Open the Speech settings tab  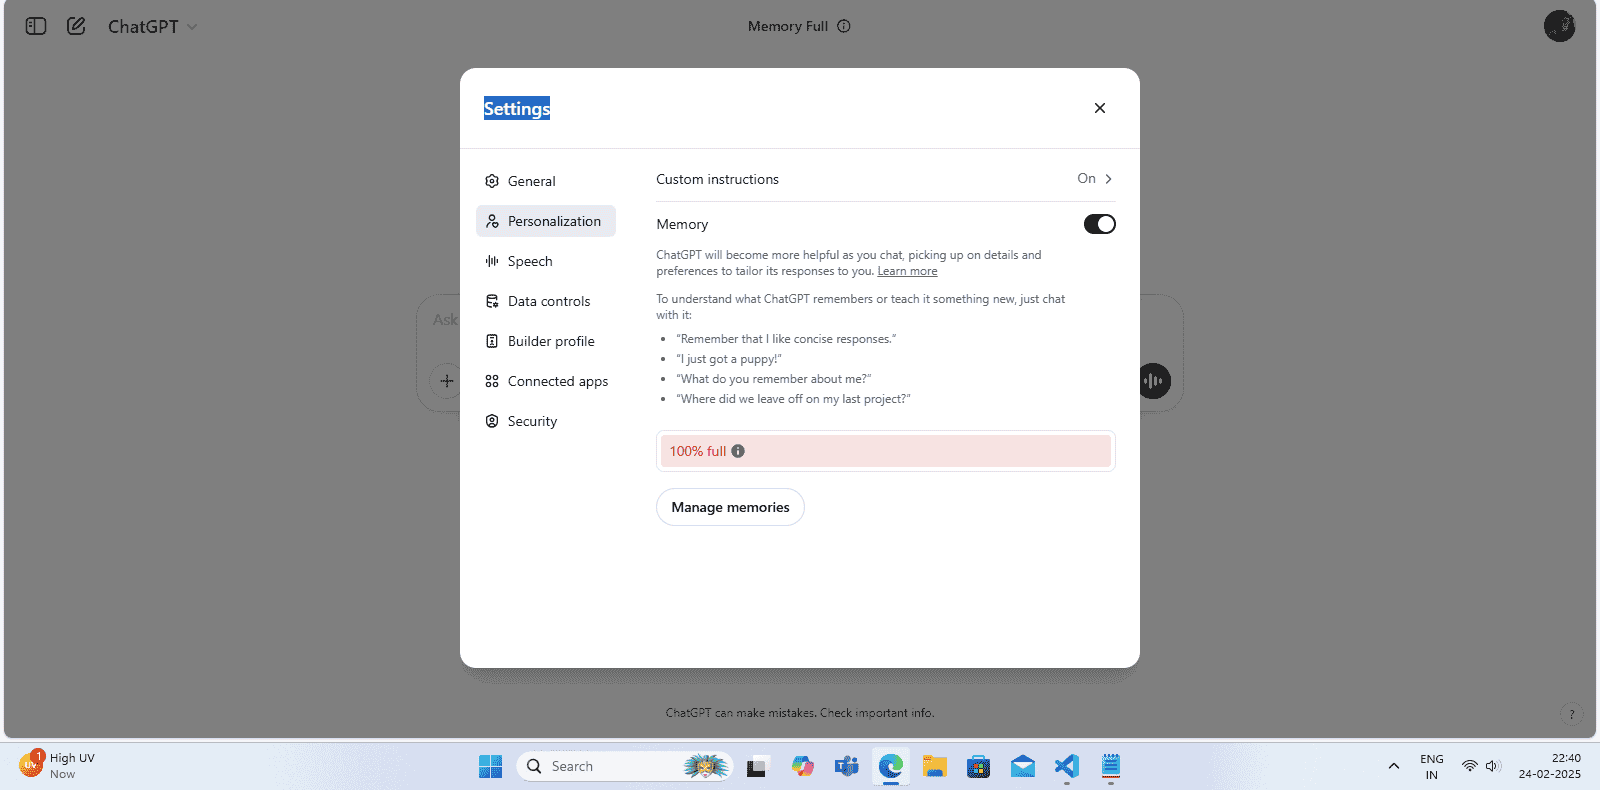(x=546, y=261)
